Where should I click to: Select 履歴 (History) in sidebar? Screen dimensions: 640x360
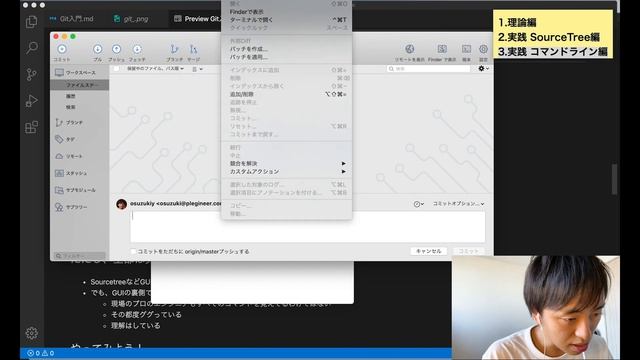click(71, 96)
